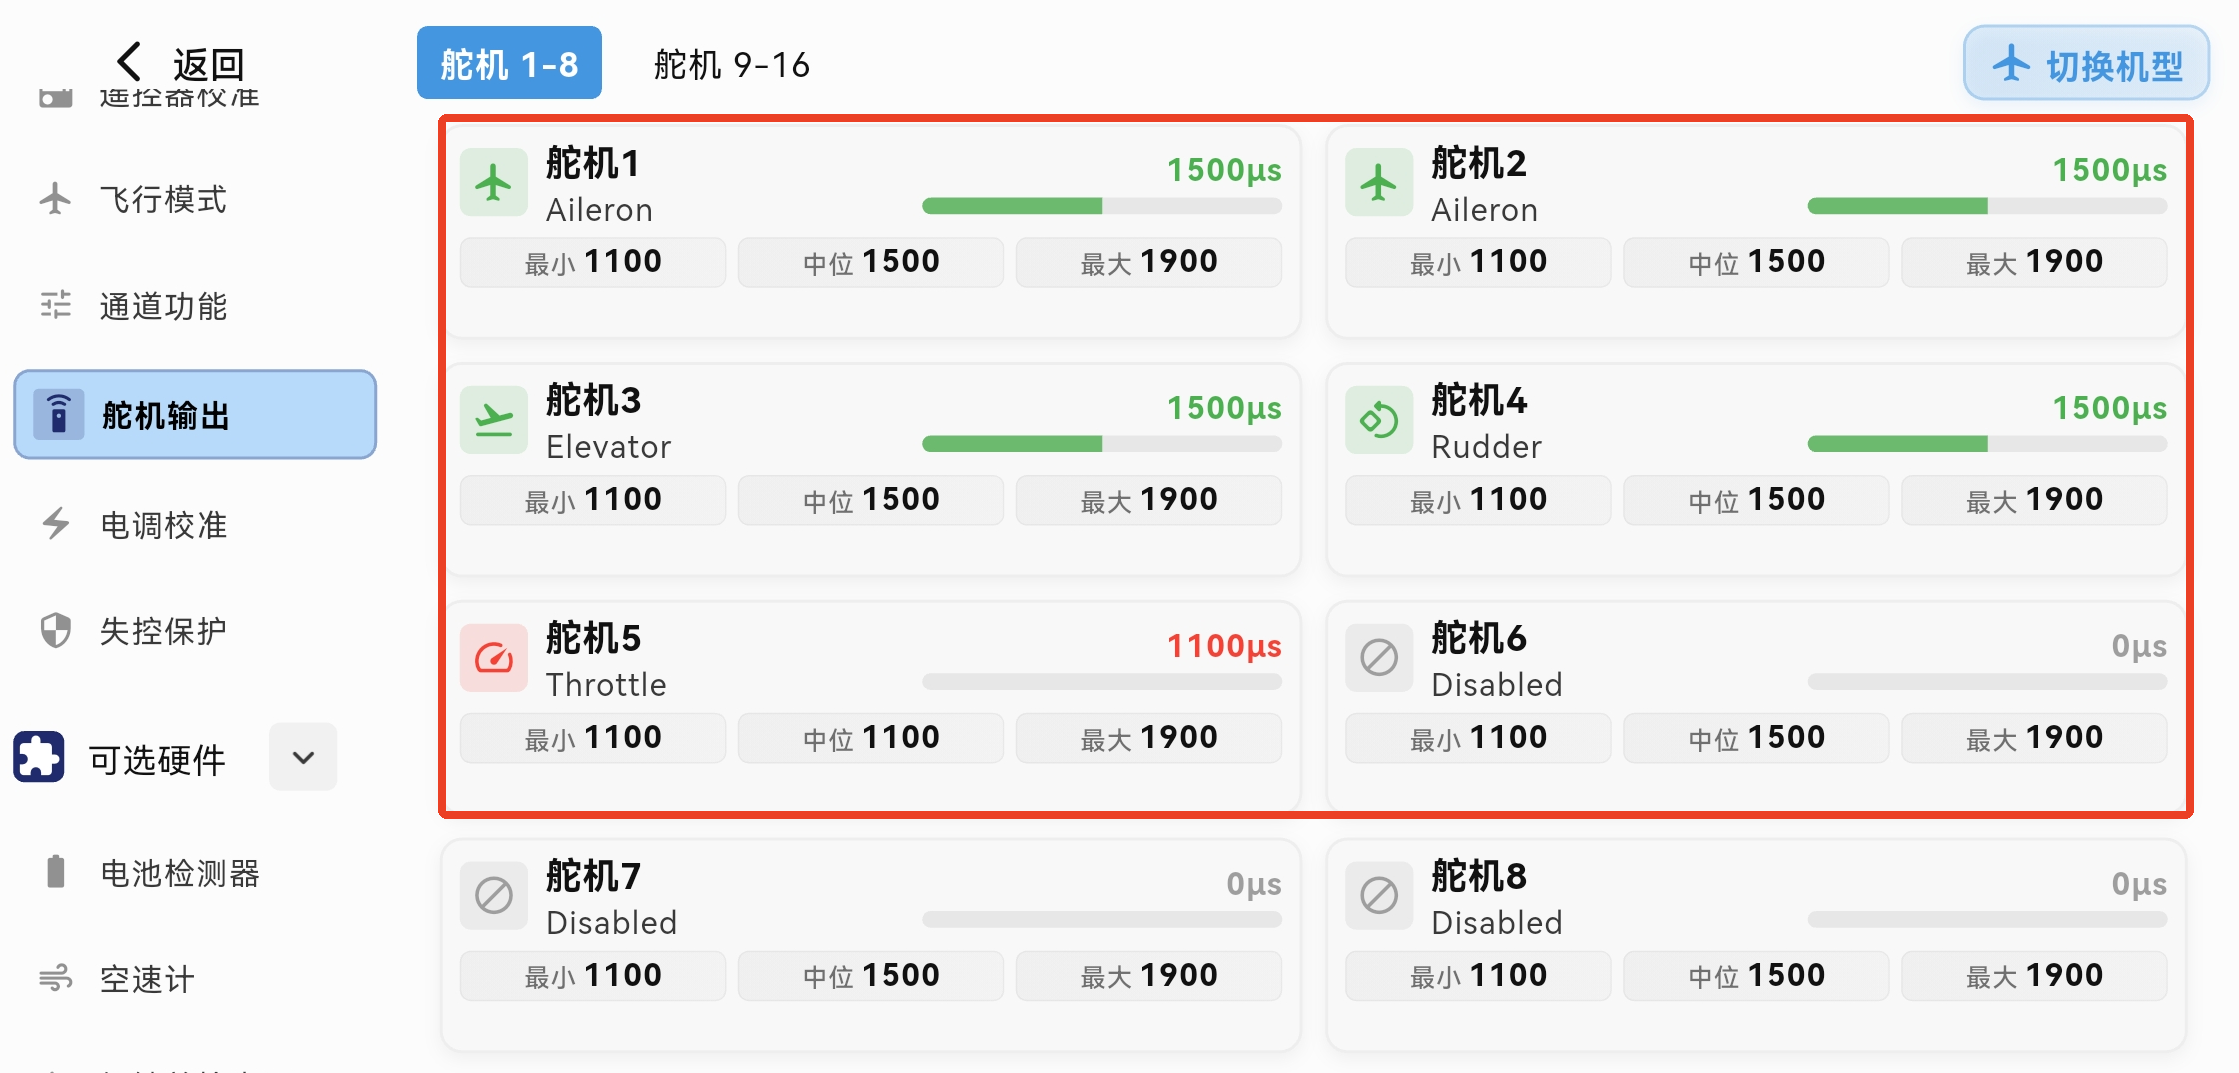Screen dimensions: 2239x1073
Task: Click the green airplane icon for 舵机1
Action: pos(493,183)
